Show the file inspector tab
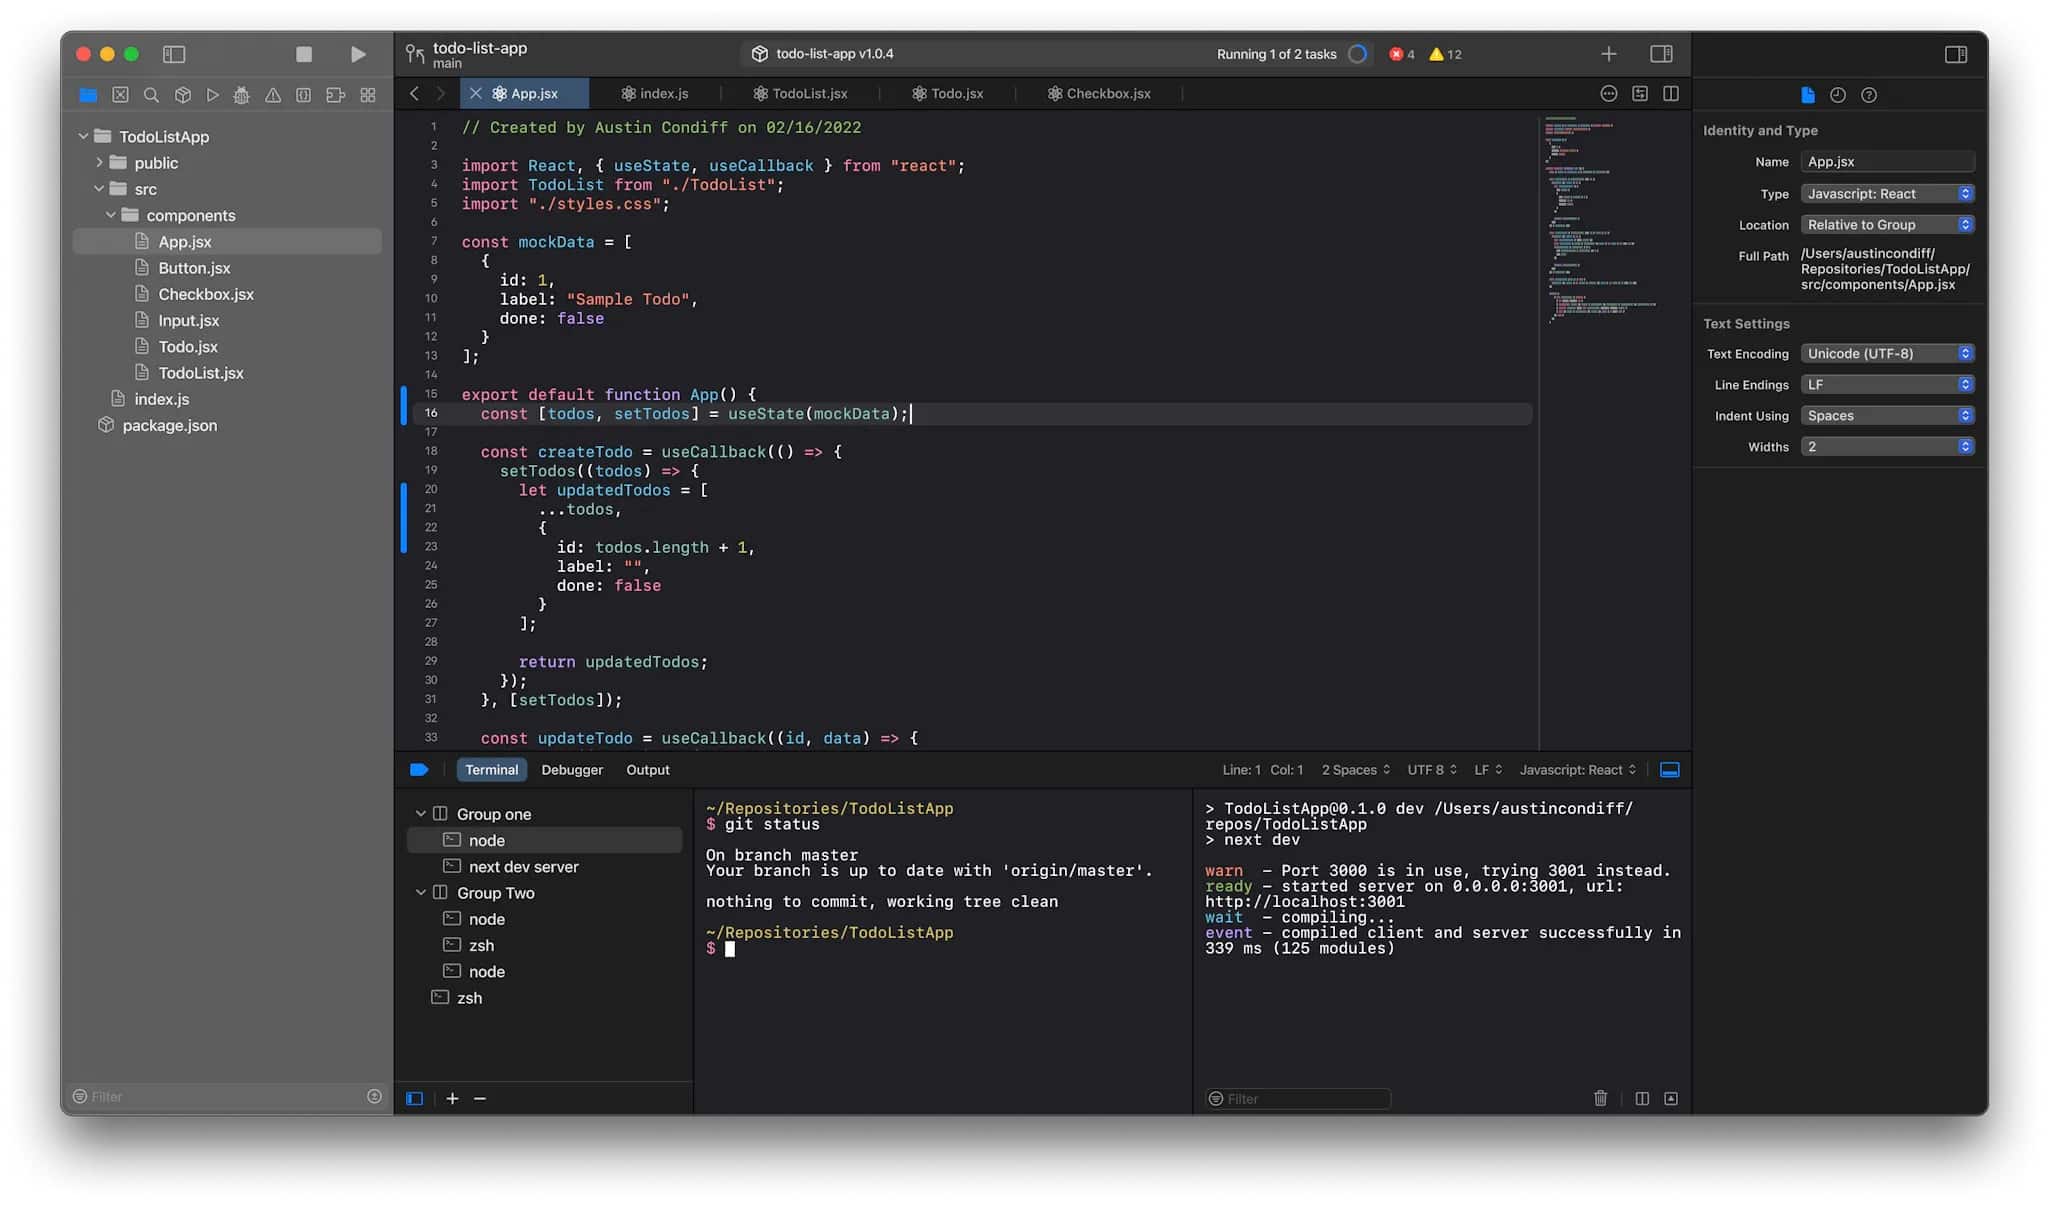Image resolution: width=2048 pixels, height=1205 pixels. 1808,95
